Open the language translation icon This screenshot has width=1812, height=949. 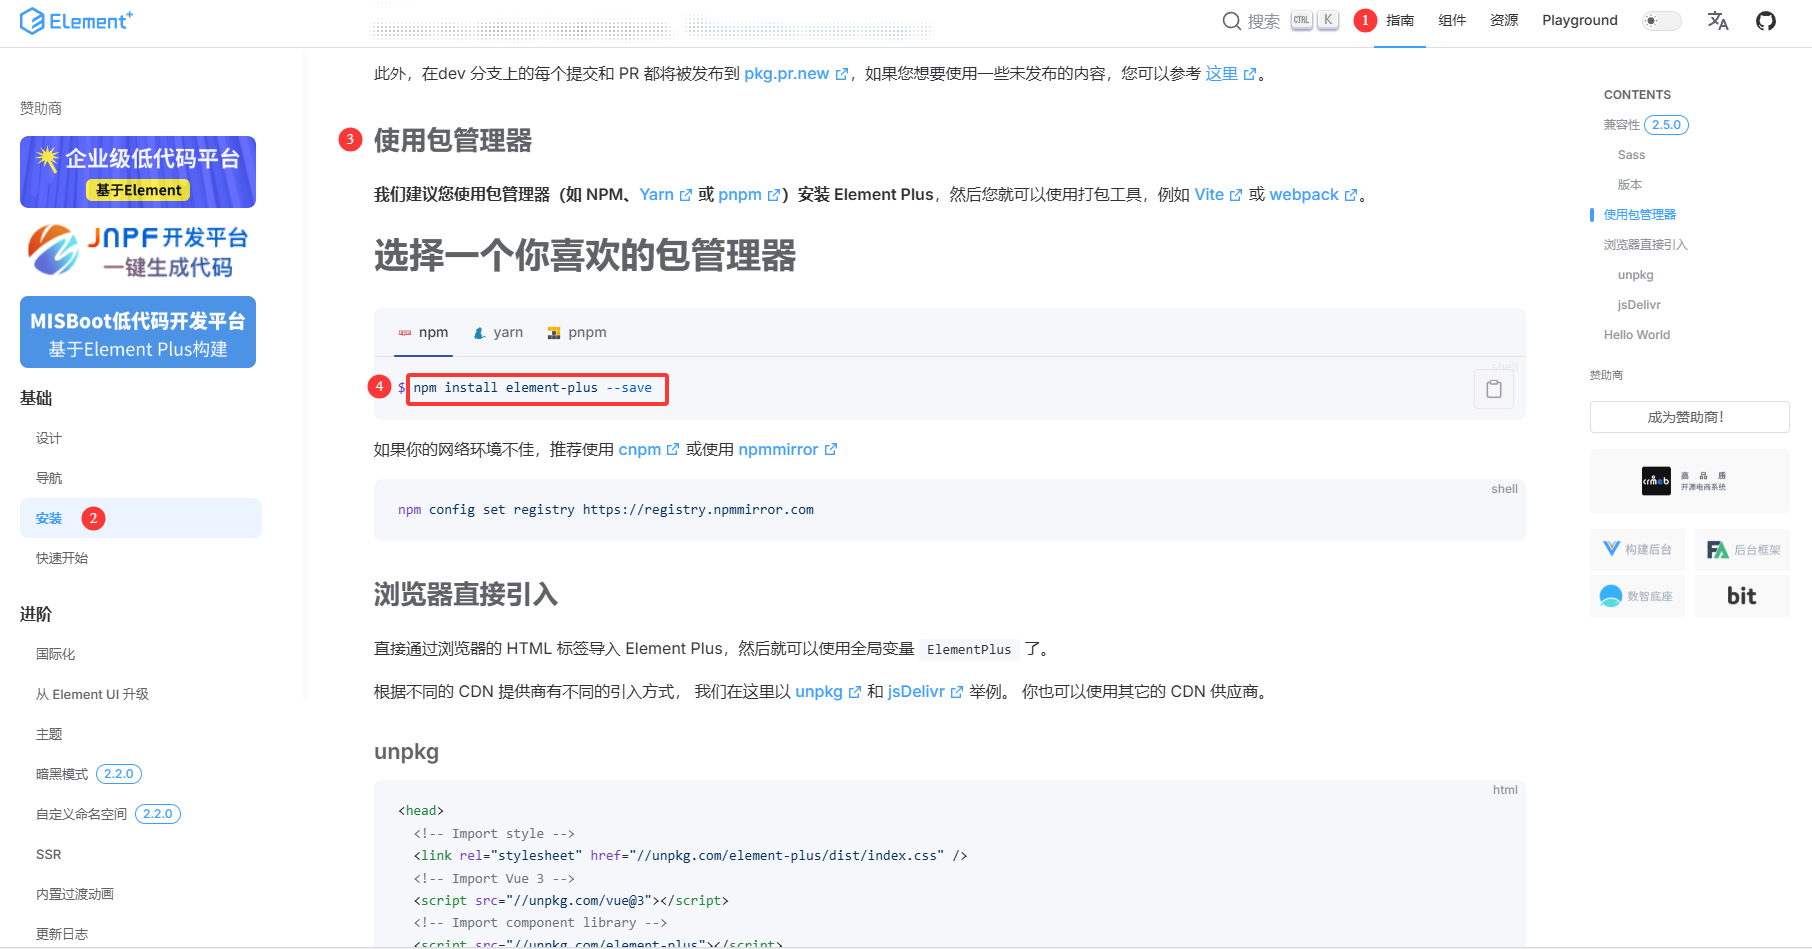click(x=1718, y=21)
